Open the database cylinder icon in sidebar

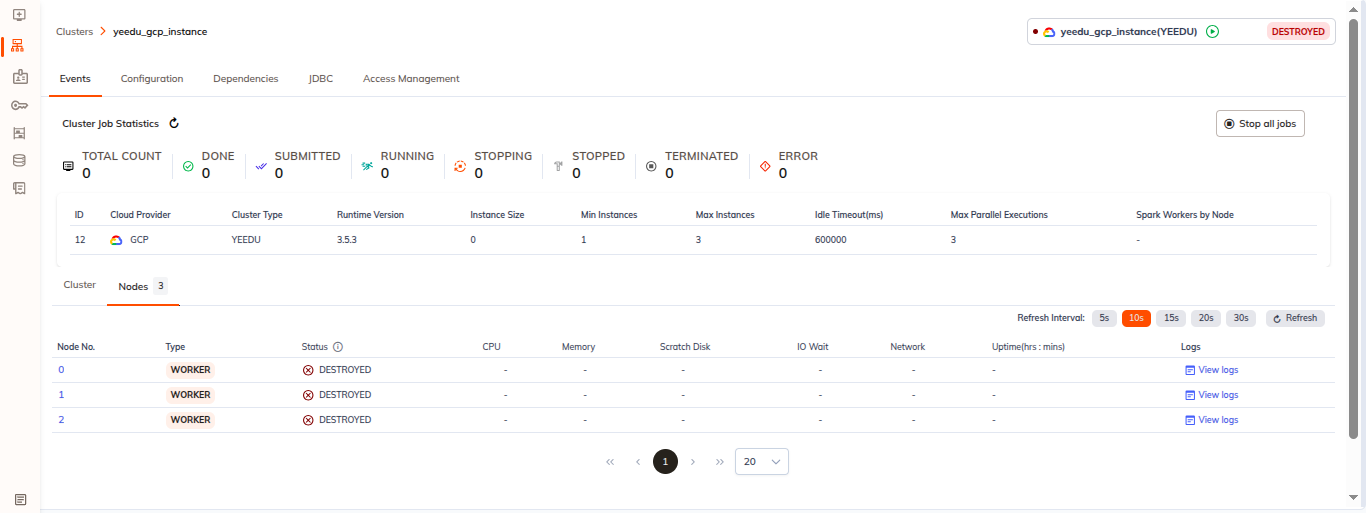pyautogui.click(x=20, y=160)
